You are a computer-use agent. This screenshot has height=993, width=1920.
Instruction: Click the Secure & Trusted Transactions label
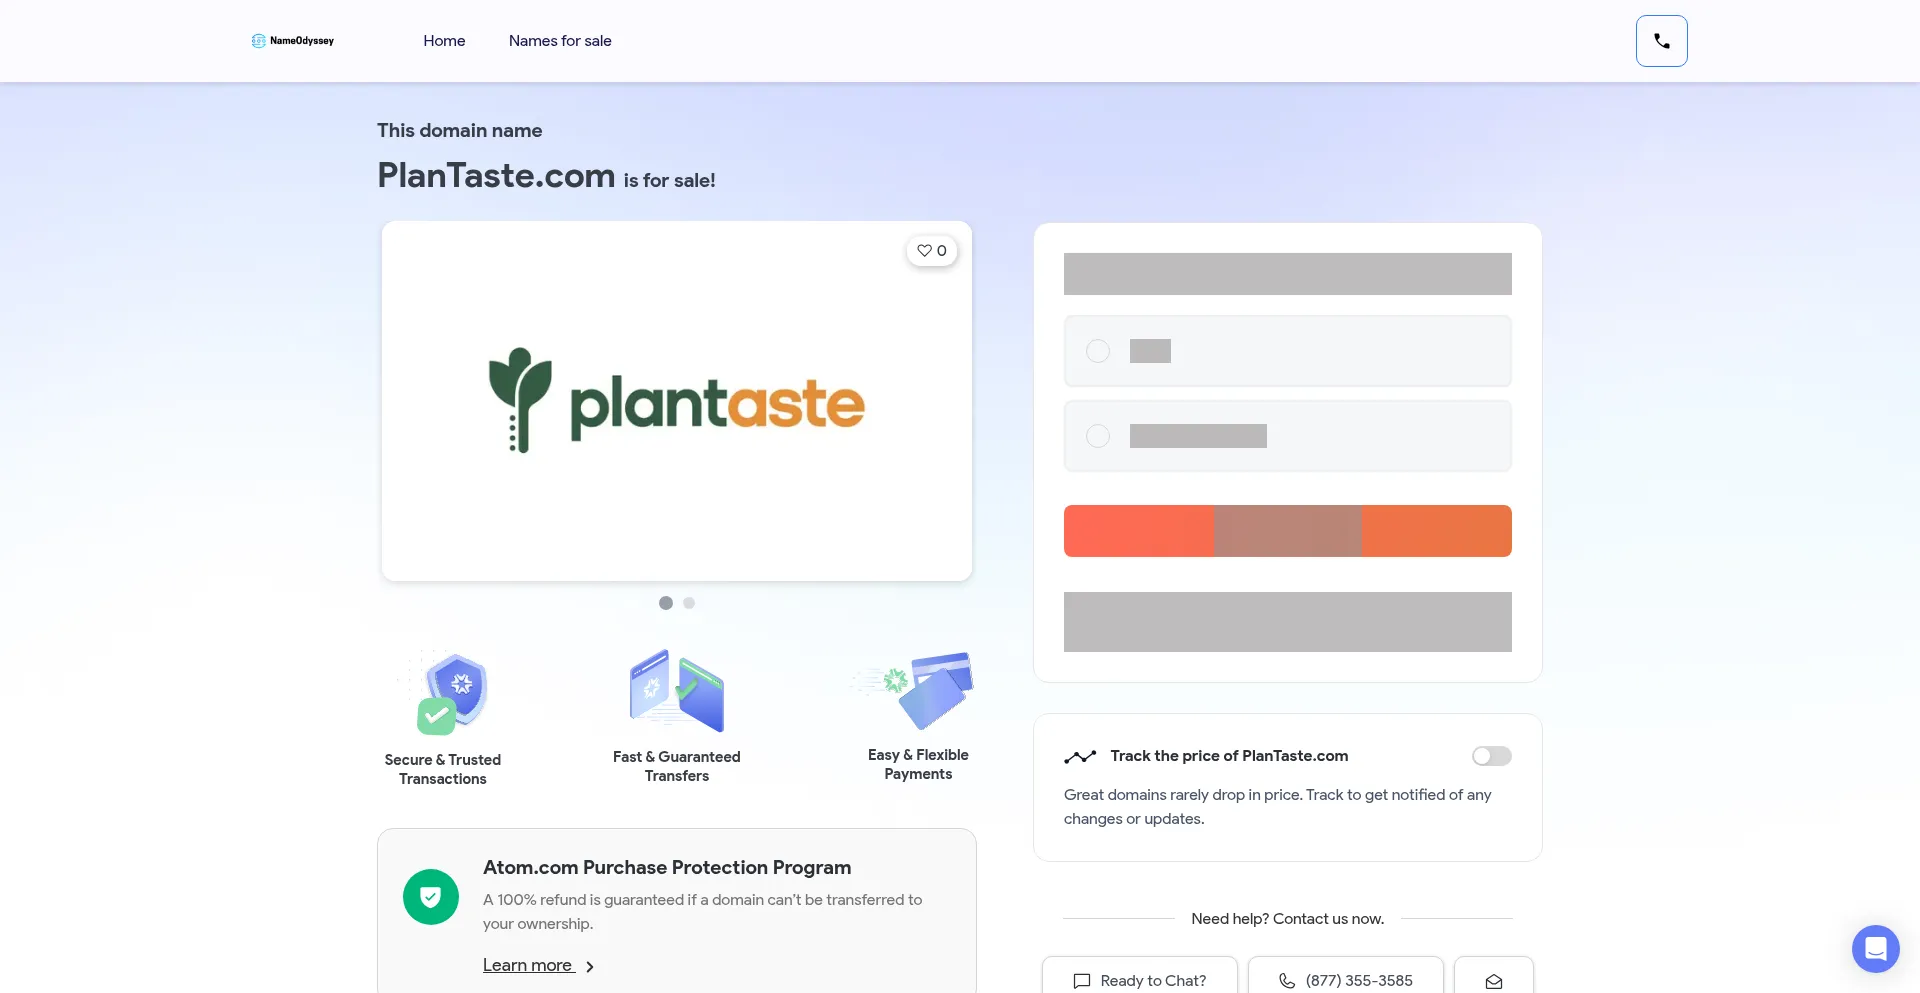point(443,769)
